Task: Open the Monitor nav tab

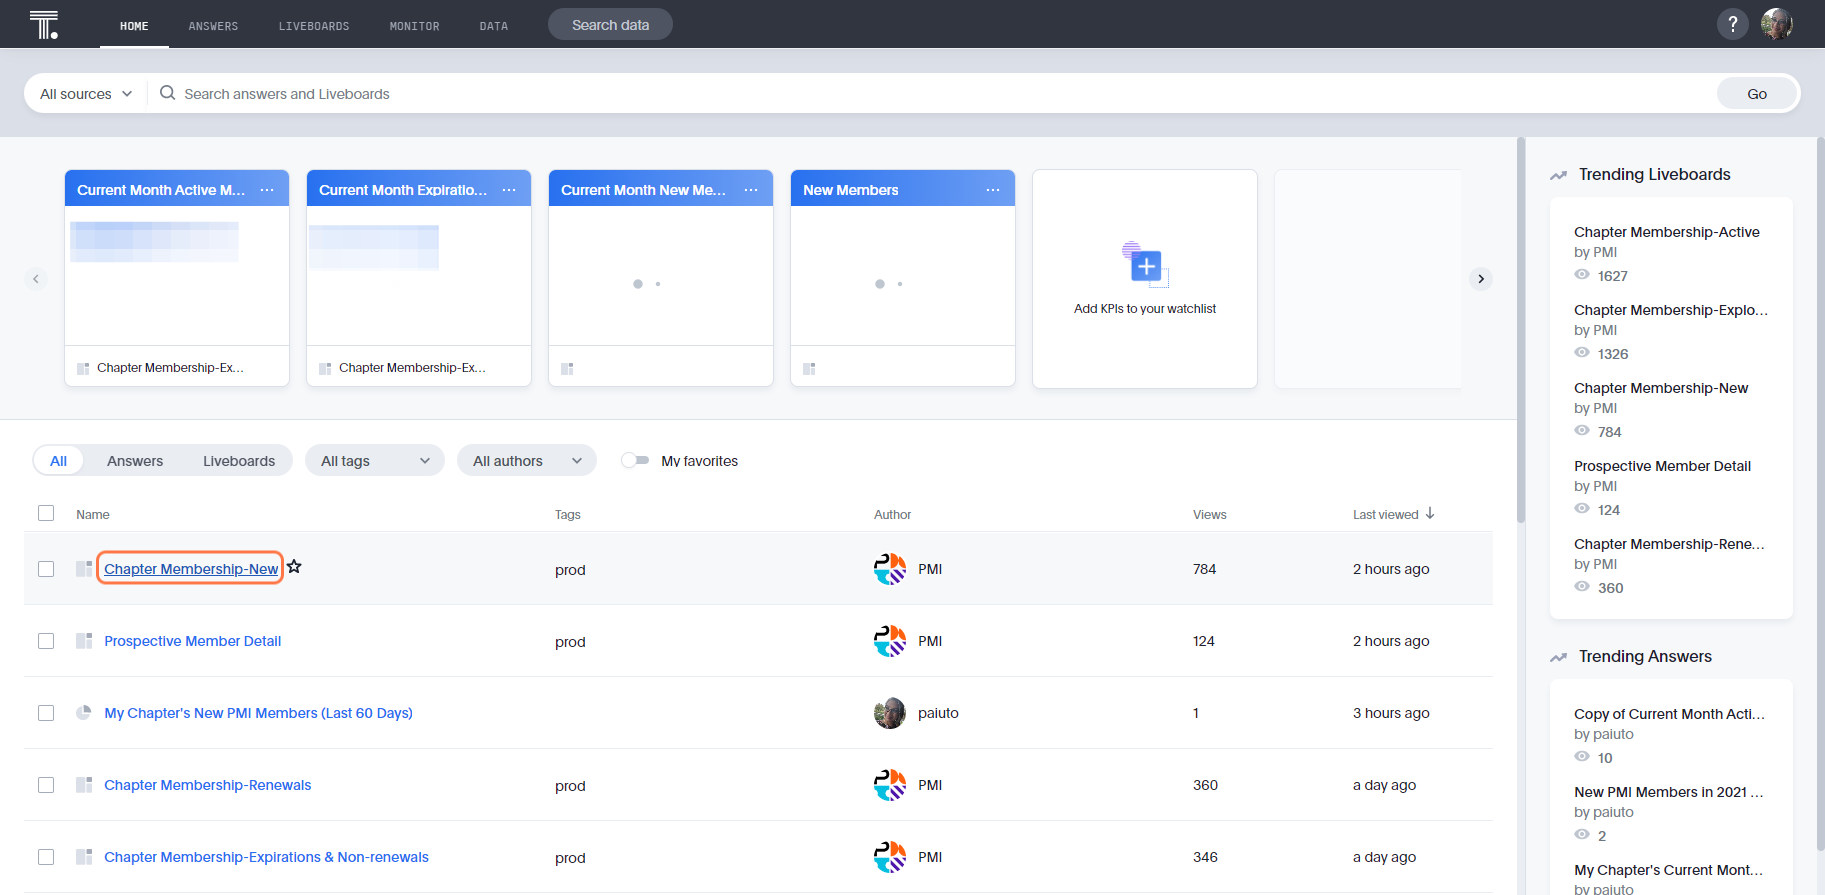Action: [414, 26]
